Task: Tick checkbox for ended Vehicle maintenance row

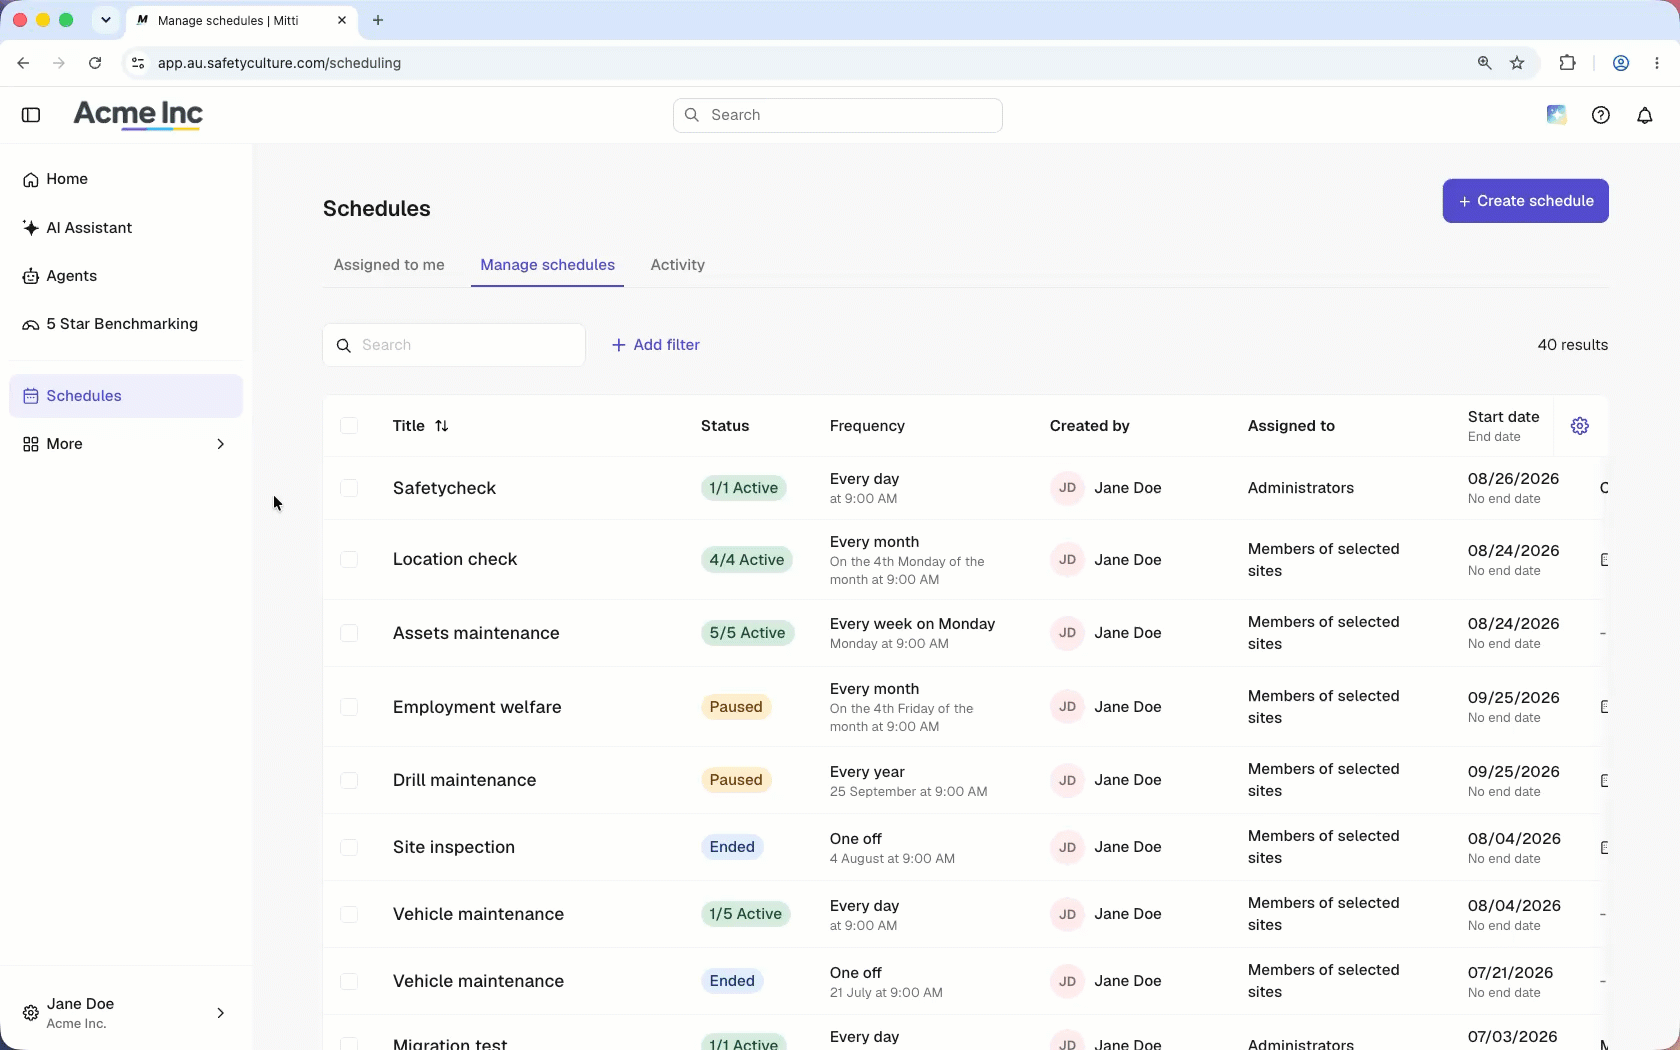Action: click(x=349, y=981)
